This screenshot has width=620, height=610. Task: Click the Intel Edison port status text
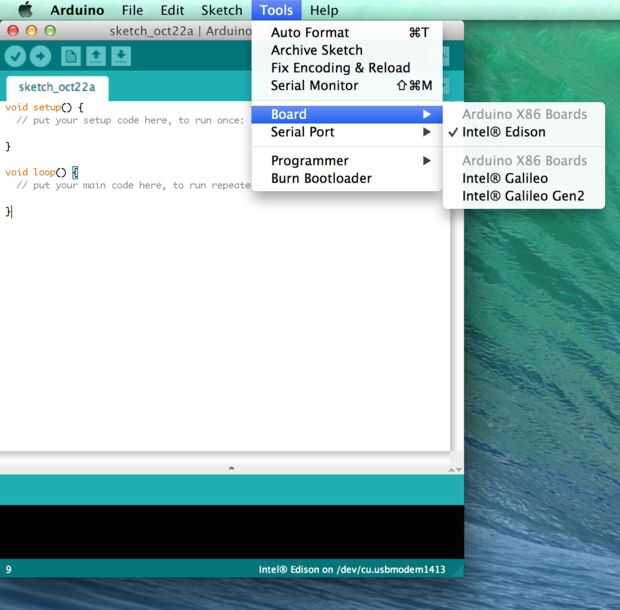pos(352,569)
